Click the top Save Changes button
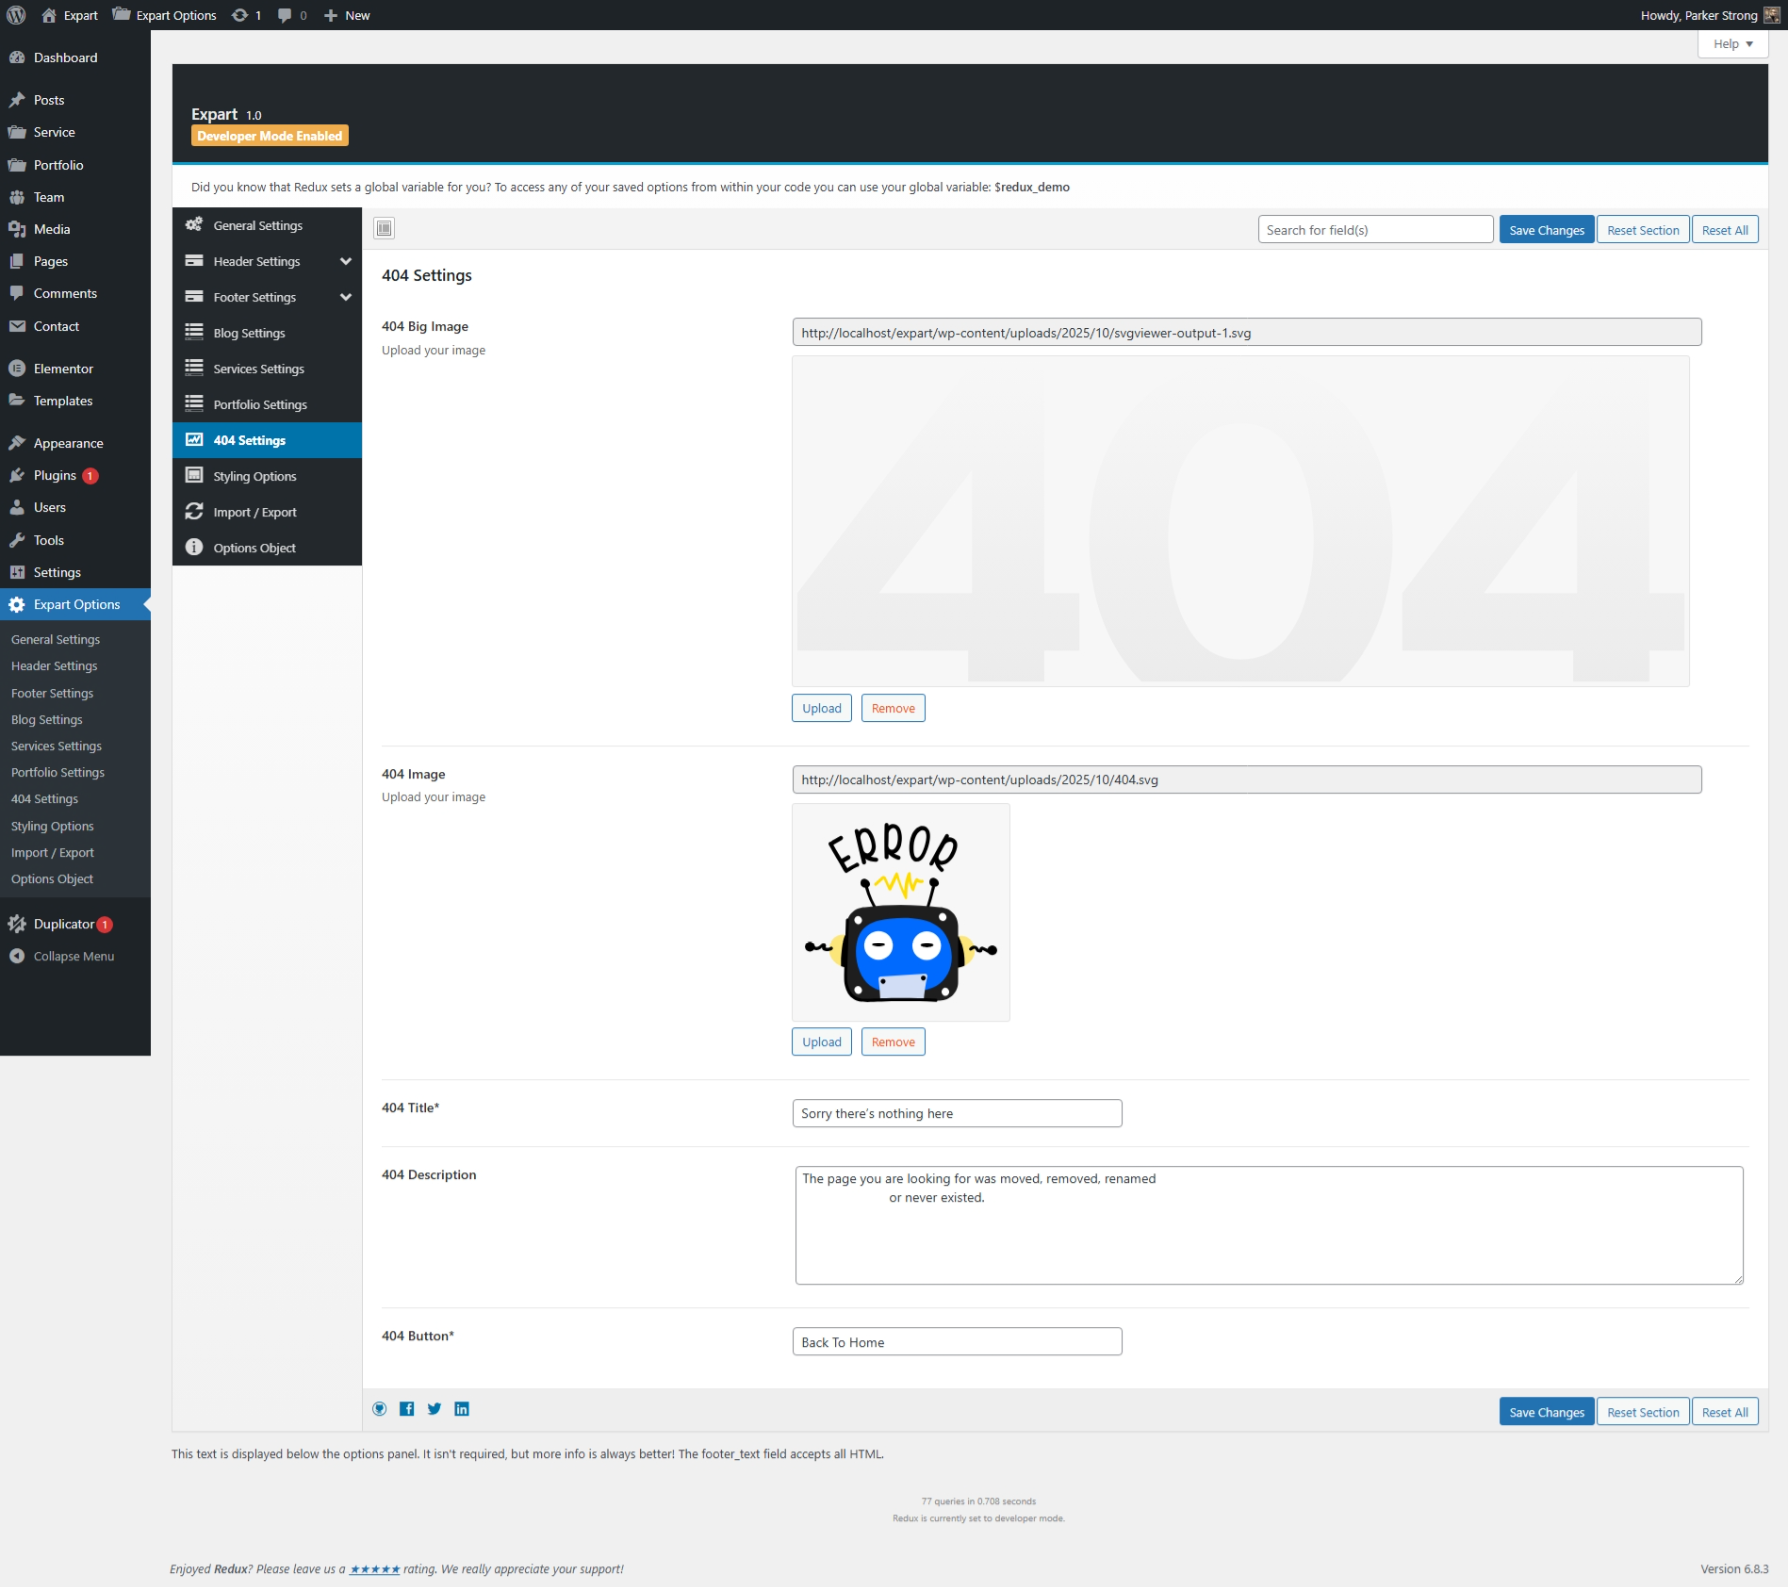The height and width of the screenshot is (1587, 1788). pyautogui.click(x=1546, y=230)
